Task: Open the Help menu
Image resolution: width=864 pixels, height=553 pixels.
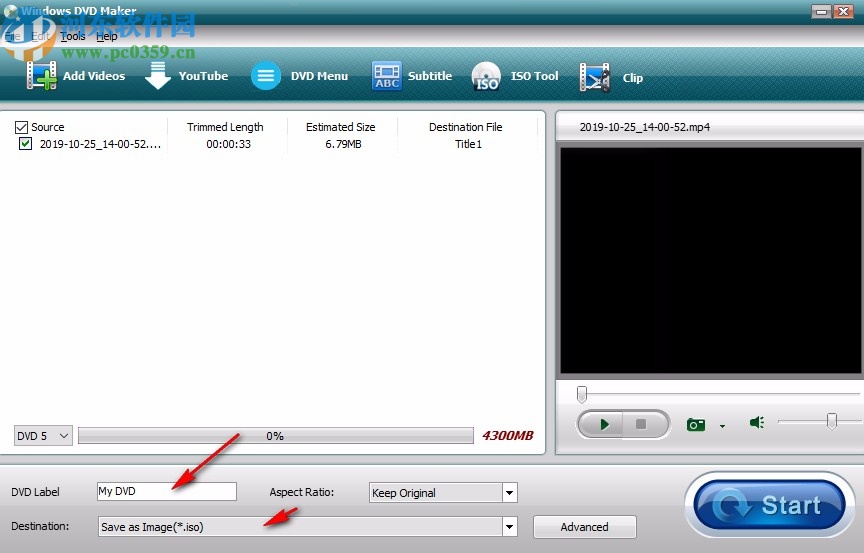Action: pos(106,36)
